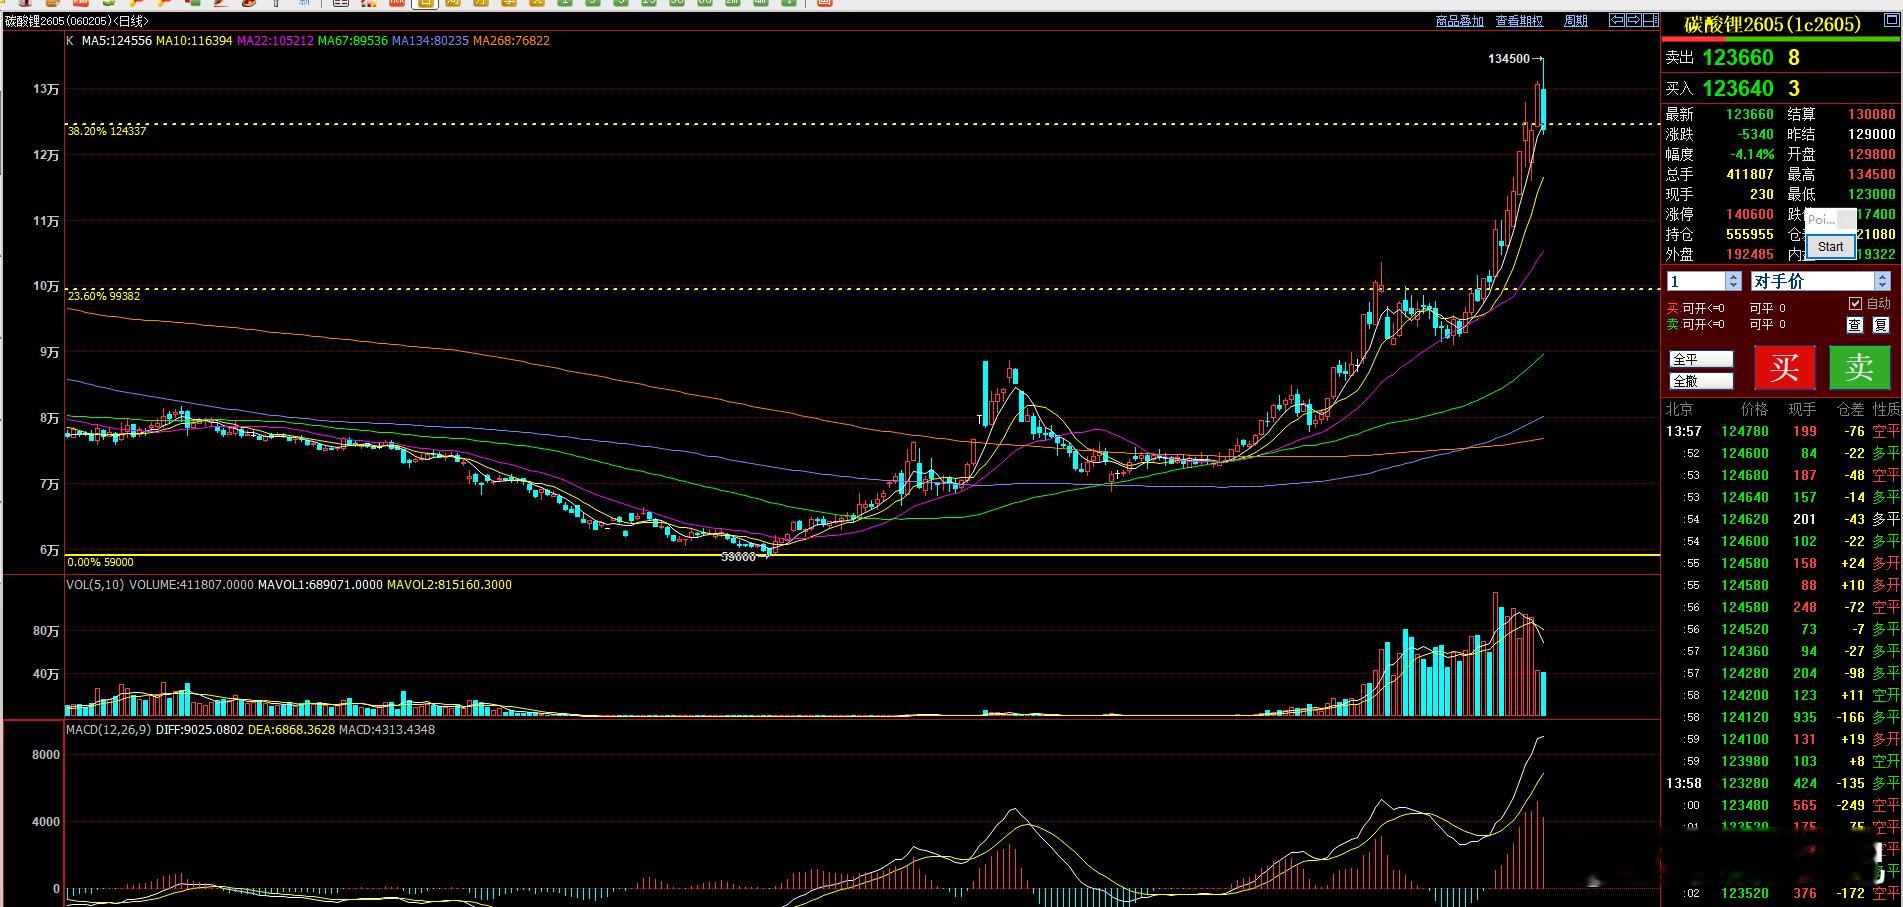
Task: Click the 38.20% 124337 Fibonacci label
Action: tap(107, 131)
